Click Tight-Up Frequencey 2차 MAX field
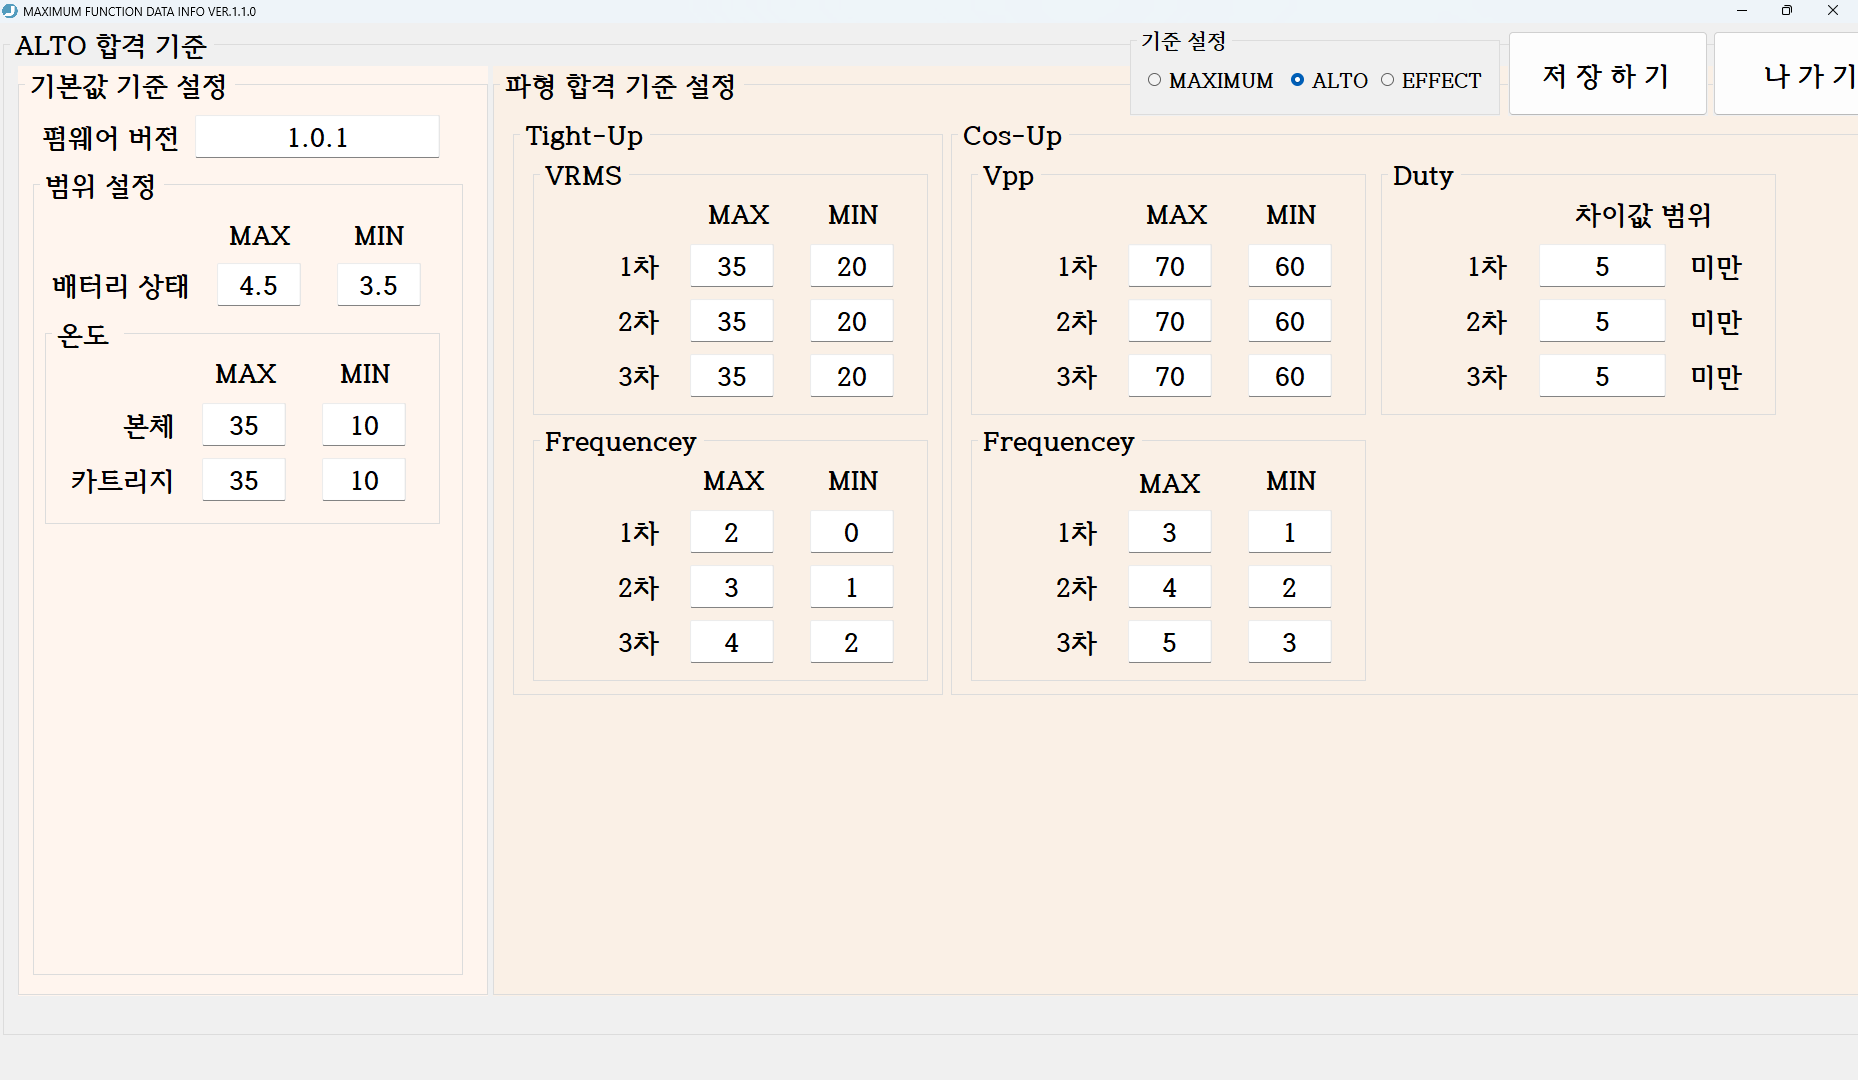Image resolution: width=1858 pixels, height=1080 pixels. 731,588
